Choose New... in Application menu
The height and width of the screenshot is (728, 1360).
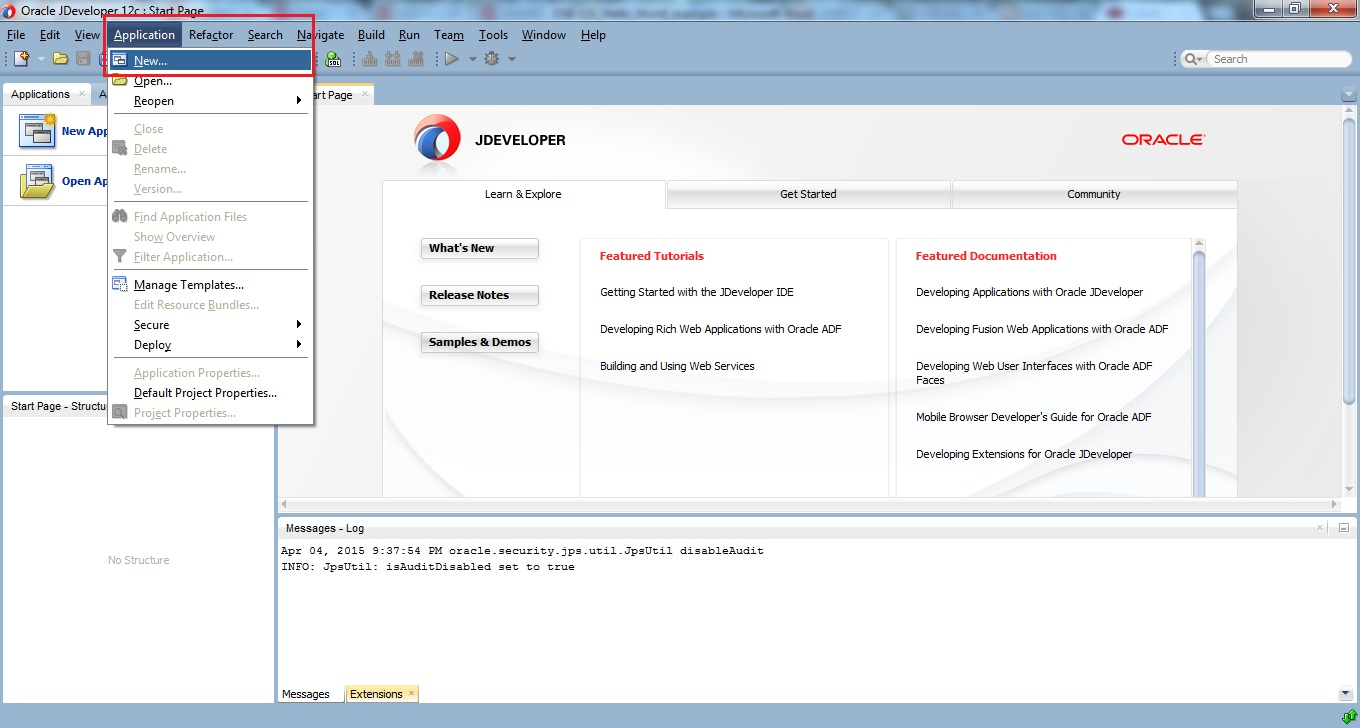click(210, 61)
